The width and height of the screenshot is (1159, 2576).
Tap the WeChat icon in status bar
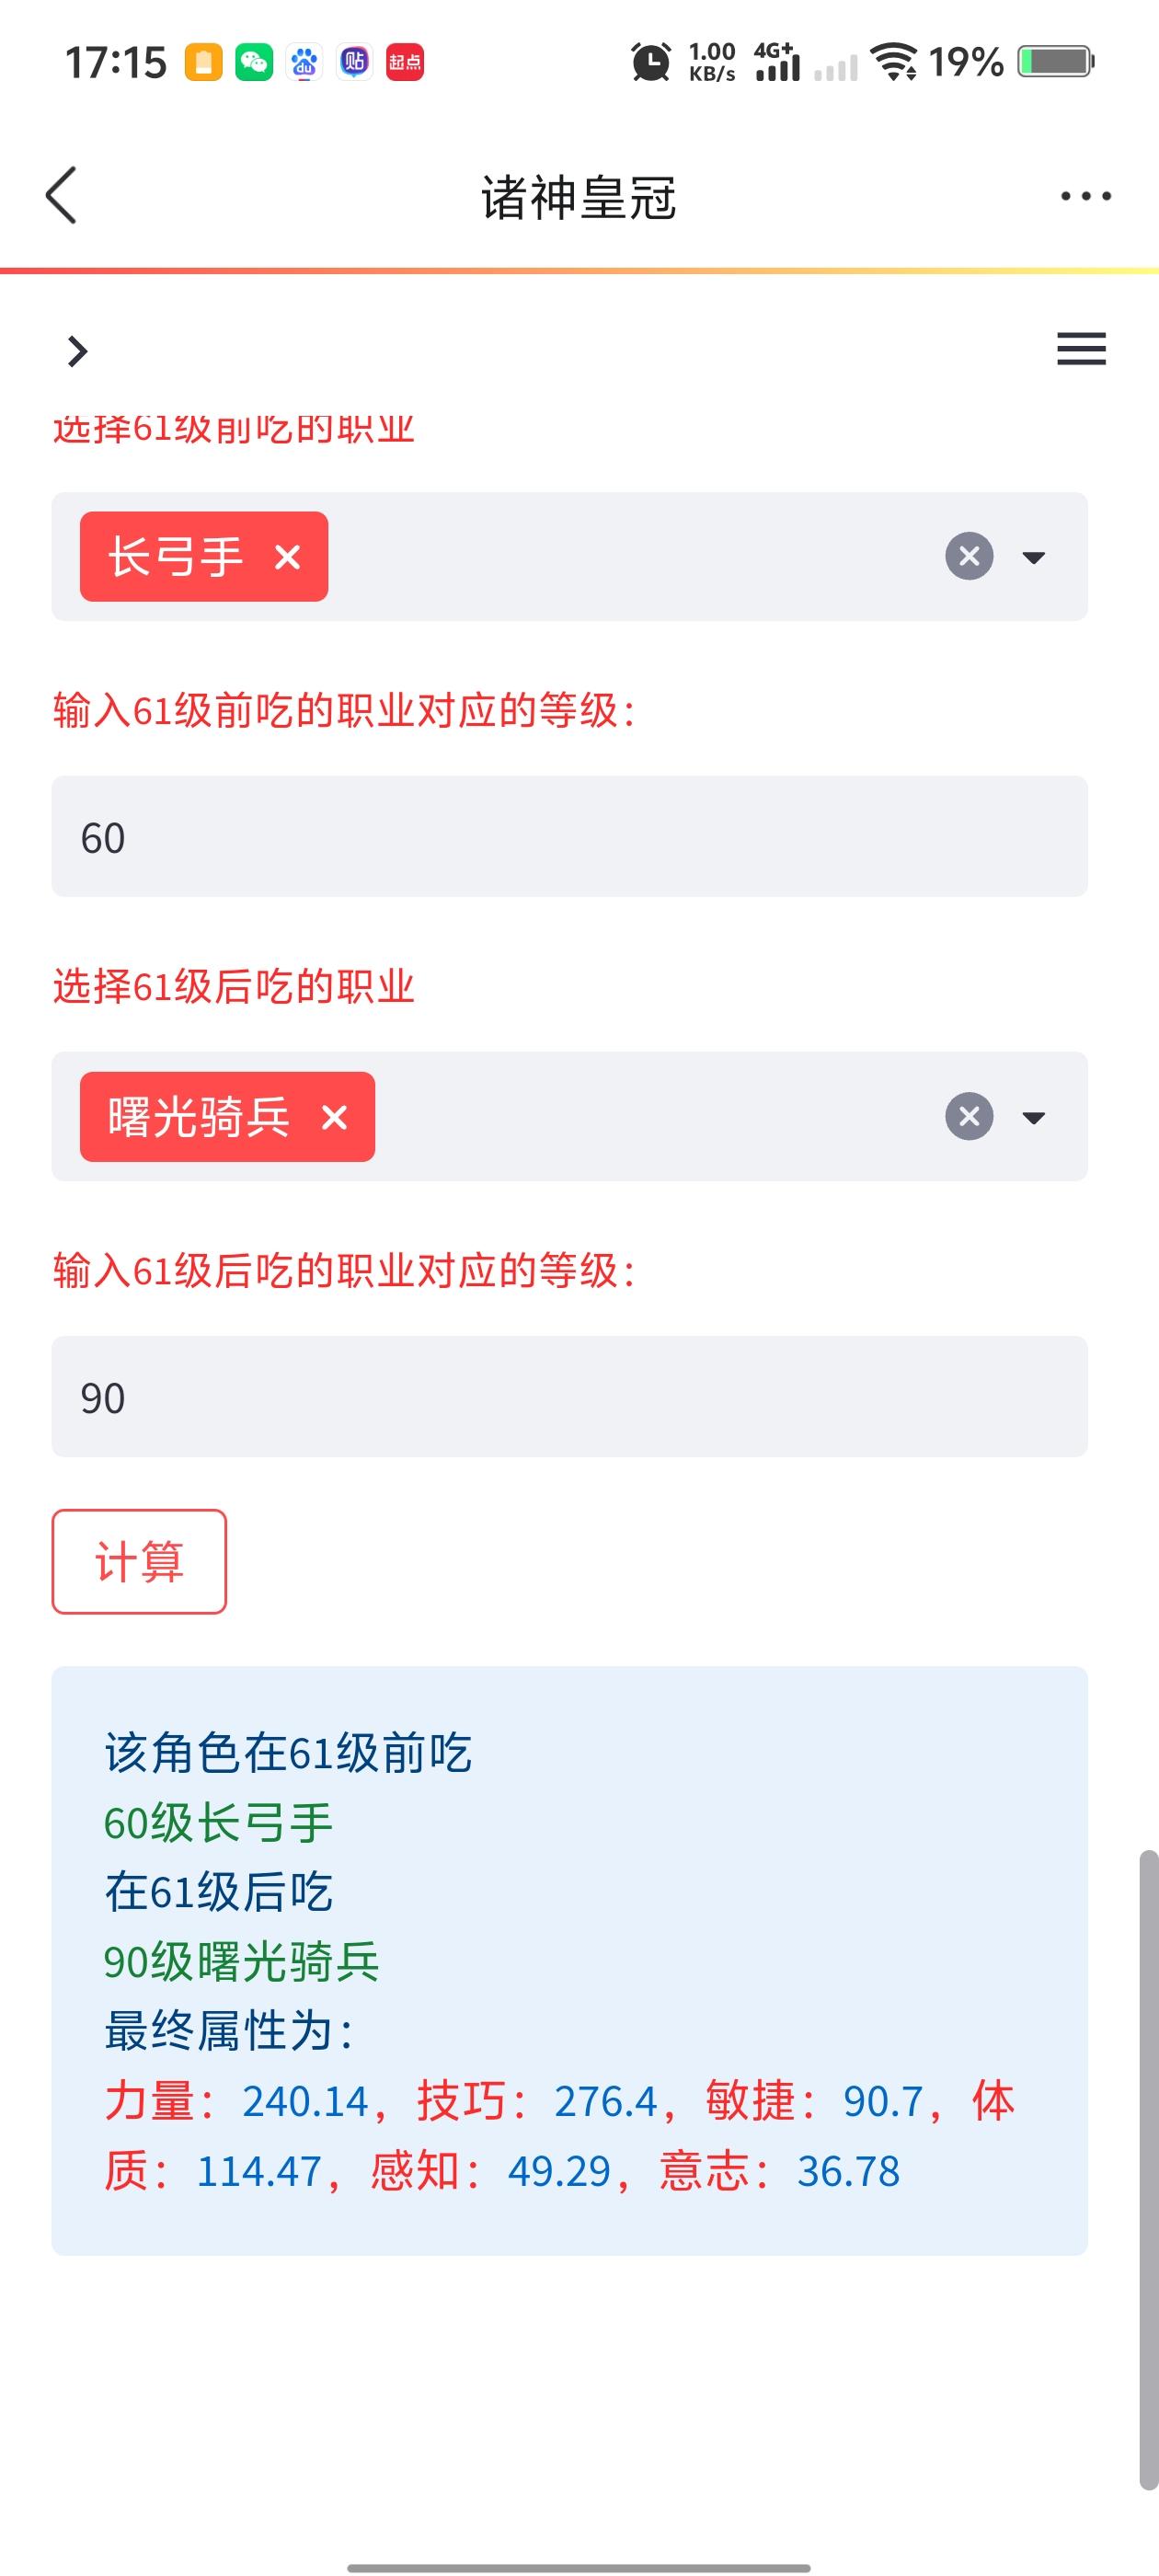pos(254,62)
